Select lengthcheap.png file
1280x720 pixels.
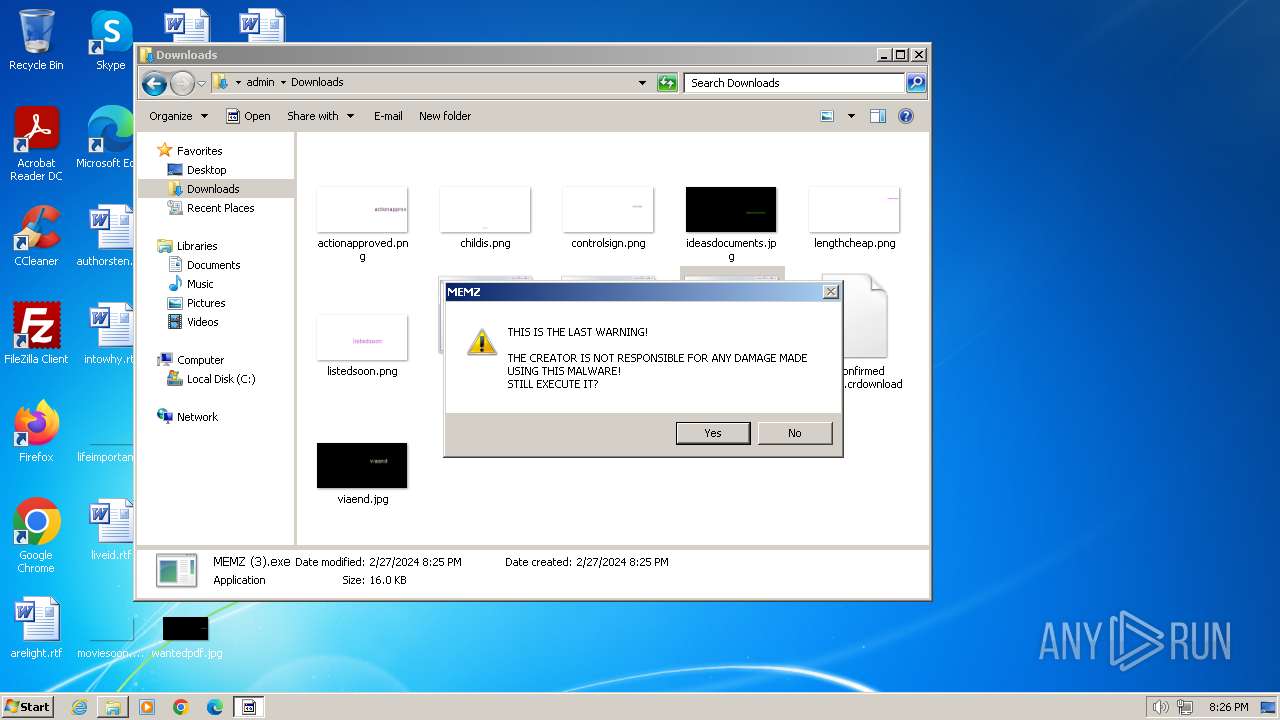click(854, 220)
